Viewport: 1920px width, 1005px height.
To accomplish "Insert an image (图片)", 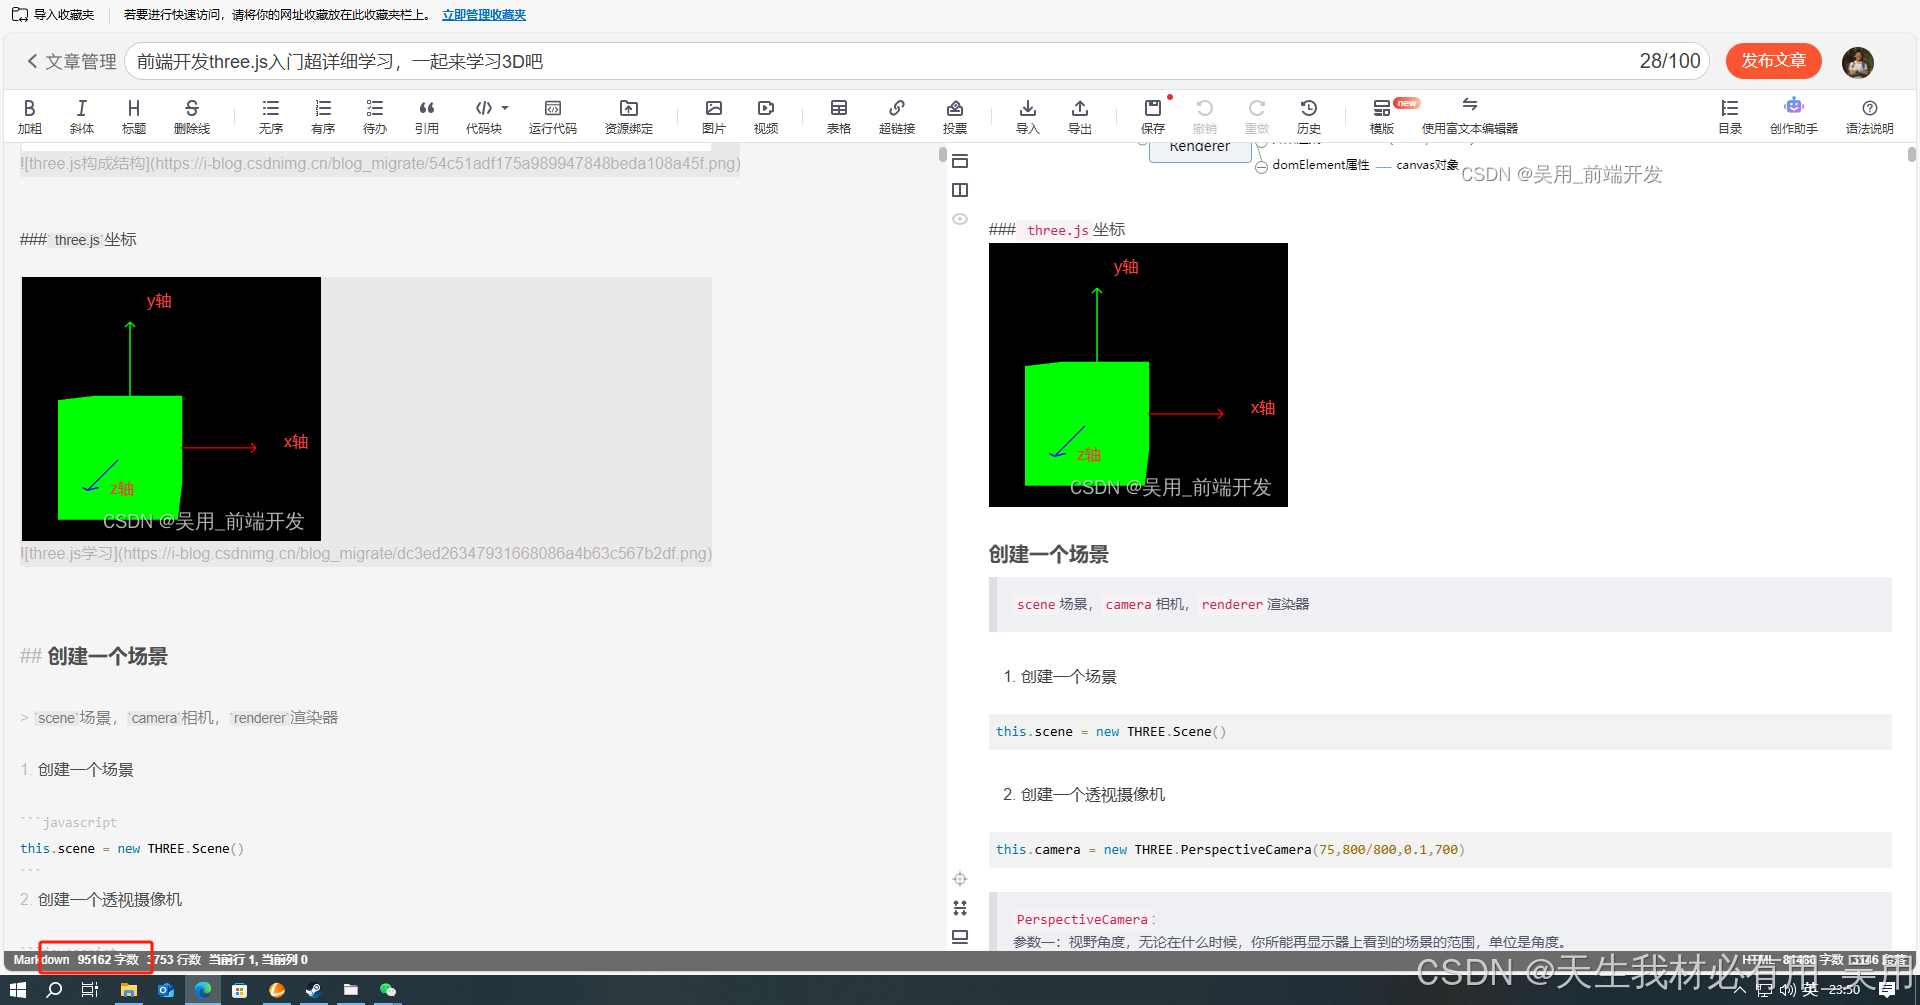I will 714,116.
